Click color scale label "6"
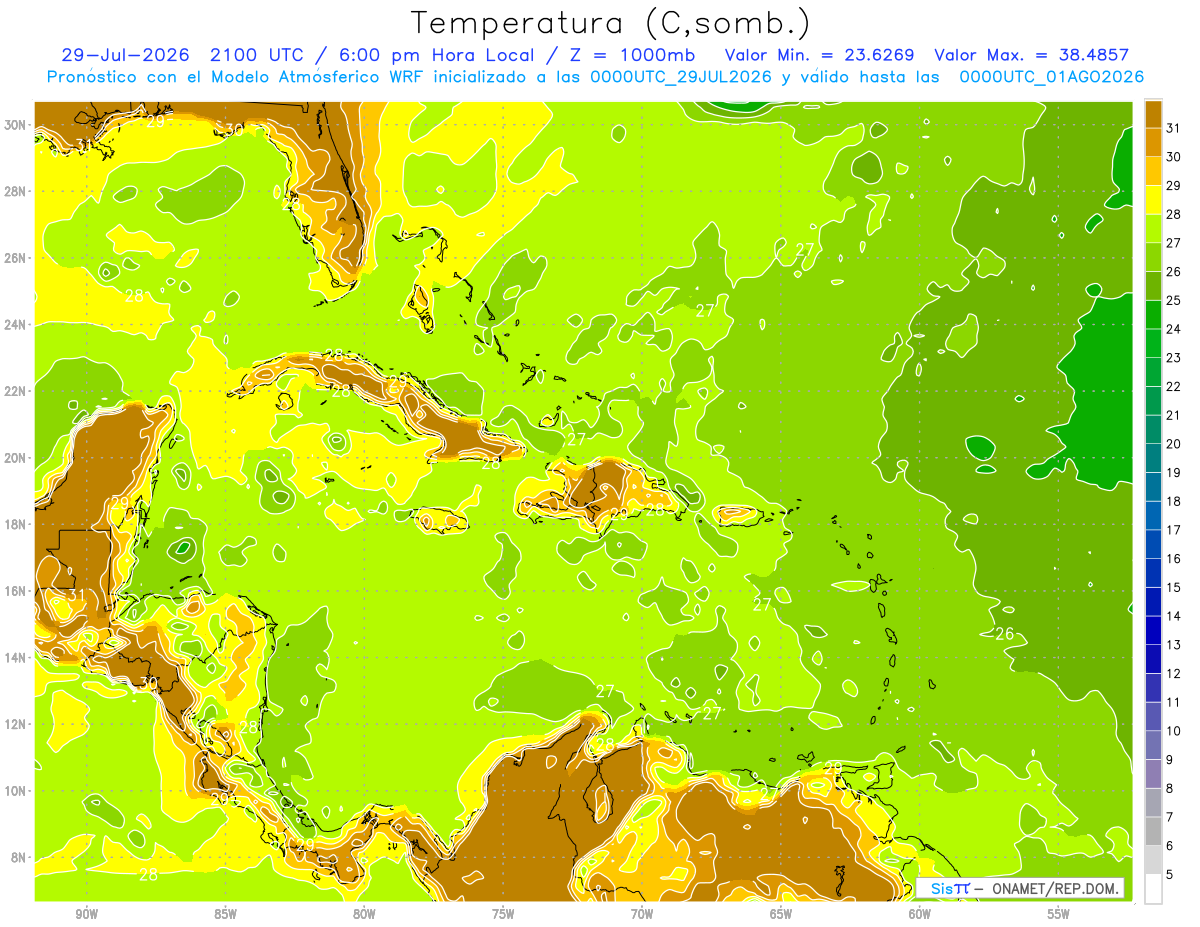Viewport: 1200px width, 927px height. click(x=1170, y=846)
